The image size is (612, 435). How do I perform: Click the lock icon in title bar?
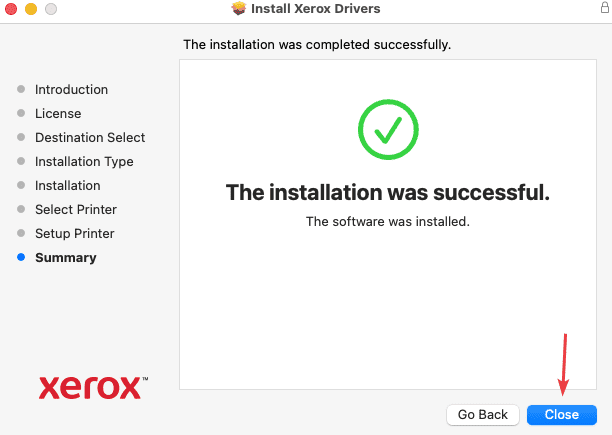tap(602, 9)
